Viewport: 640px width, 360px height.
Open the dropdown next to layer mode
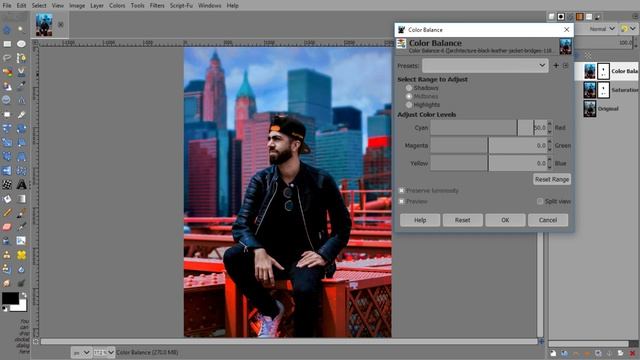(629, 29)
